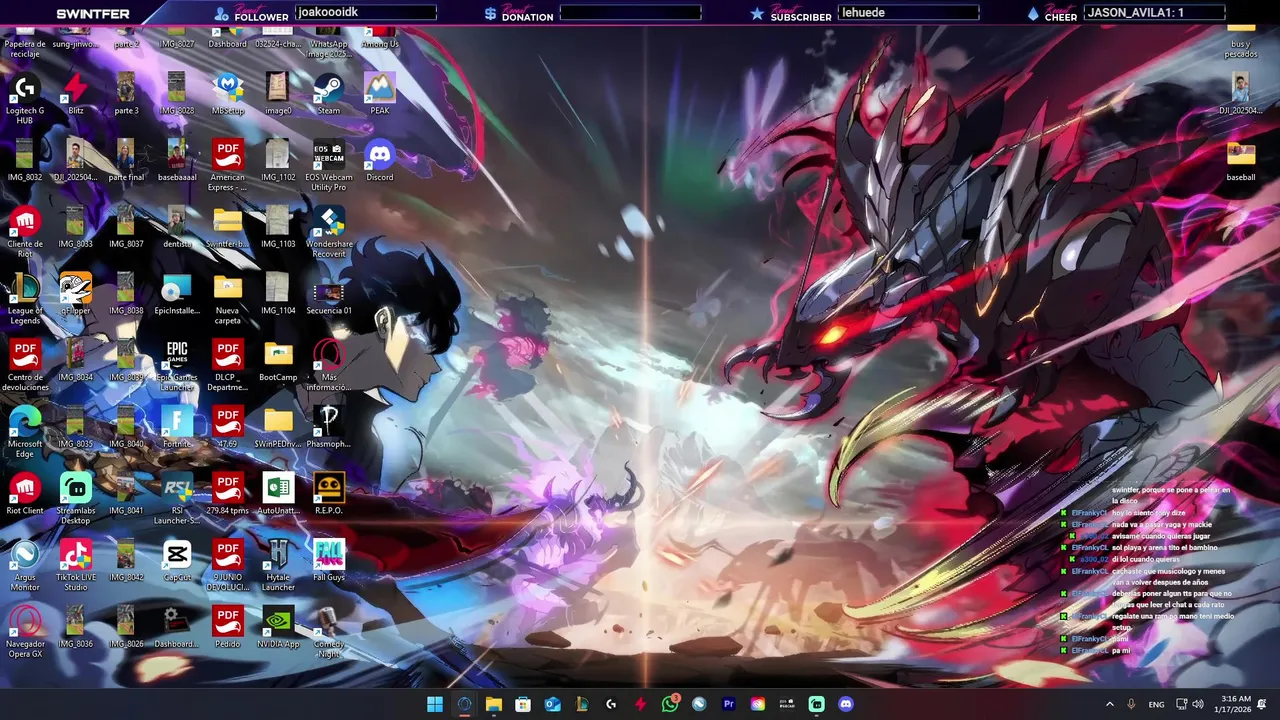Launch Fortnite from the desktop

pyautogui.click(x=177, y=427)
